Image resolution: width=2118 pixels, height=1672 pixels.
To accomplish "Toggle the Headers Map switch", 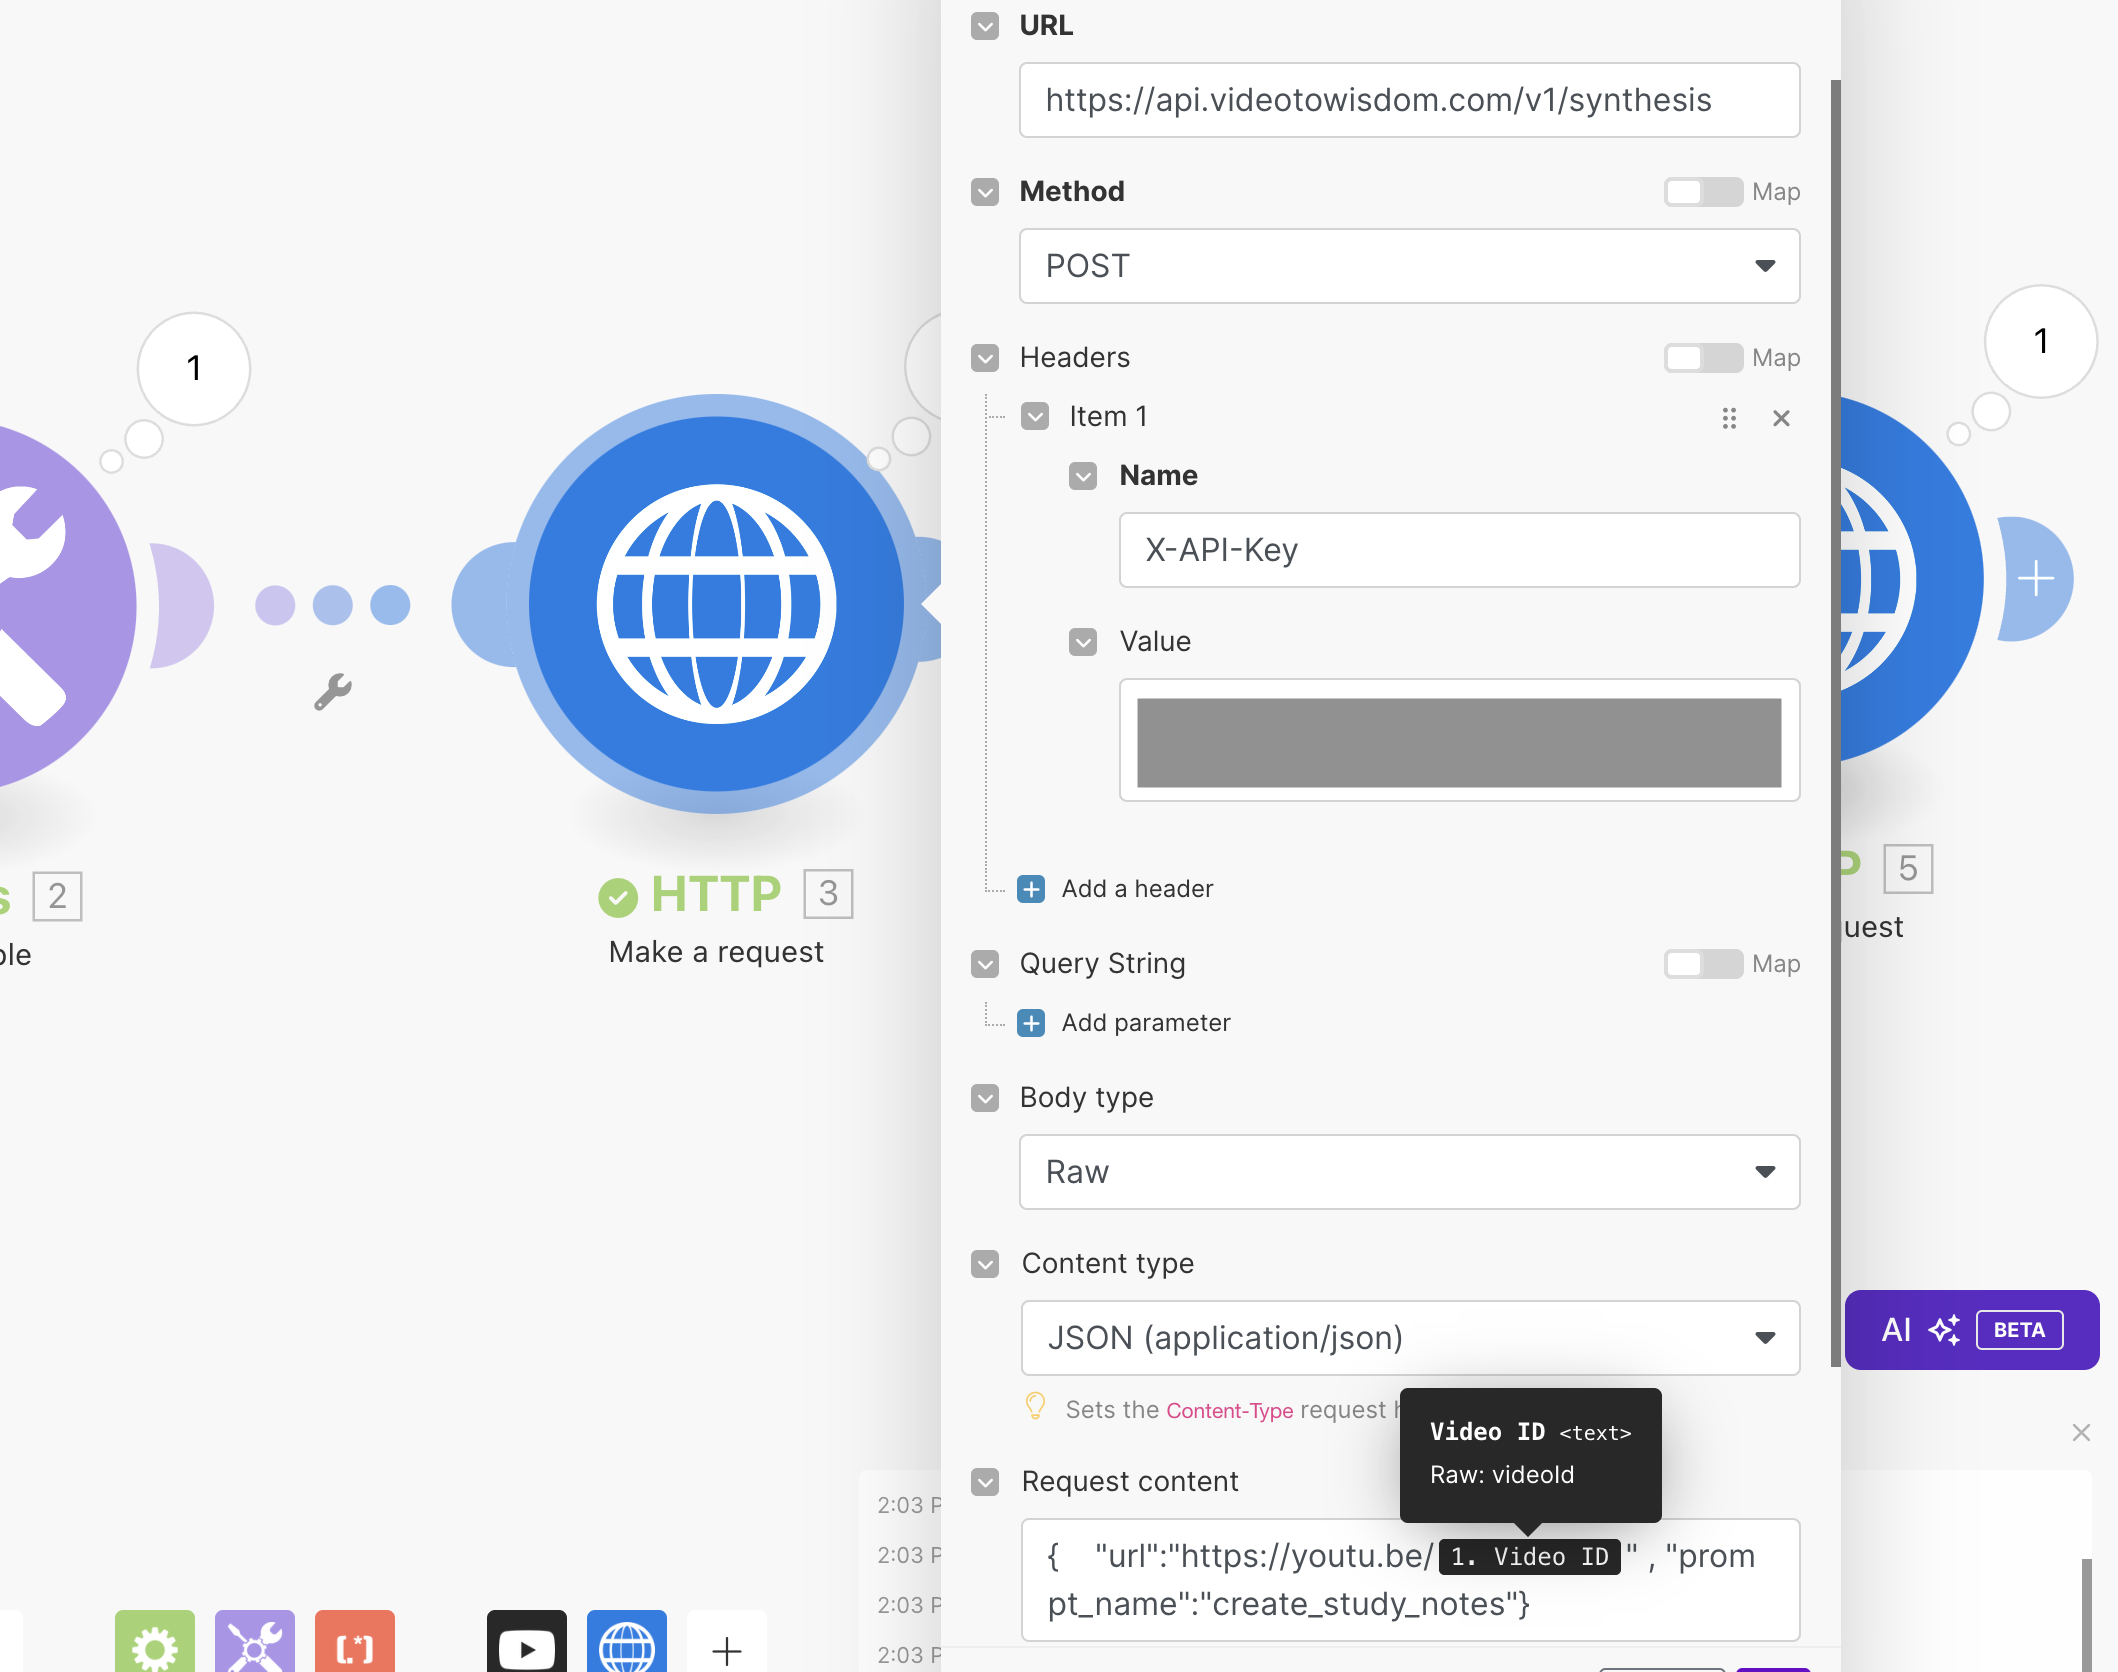I will pos(1703,358).
